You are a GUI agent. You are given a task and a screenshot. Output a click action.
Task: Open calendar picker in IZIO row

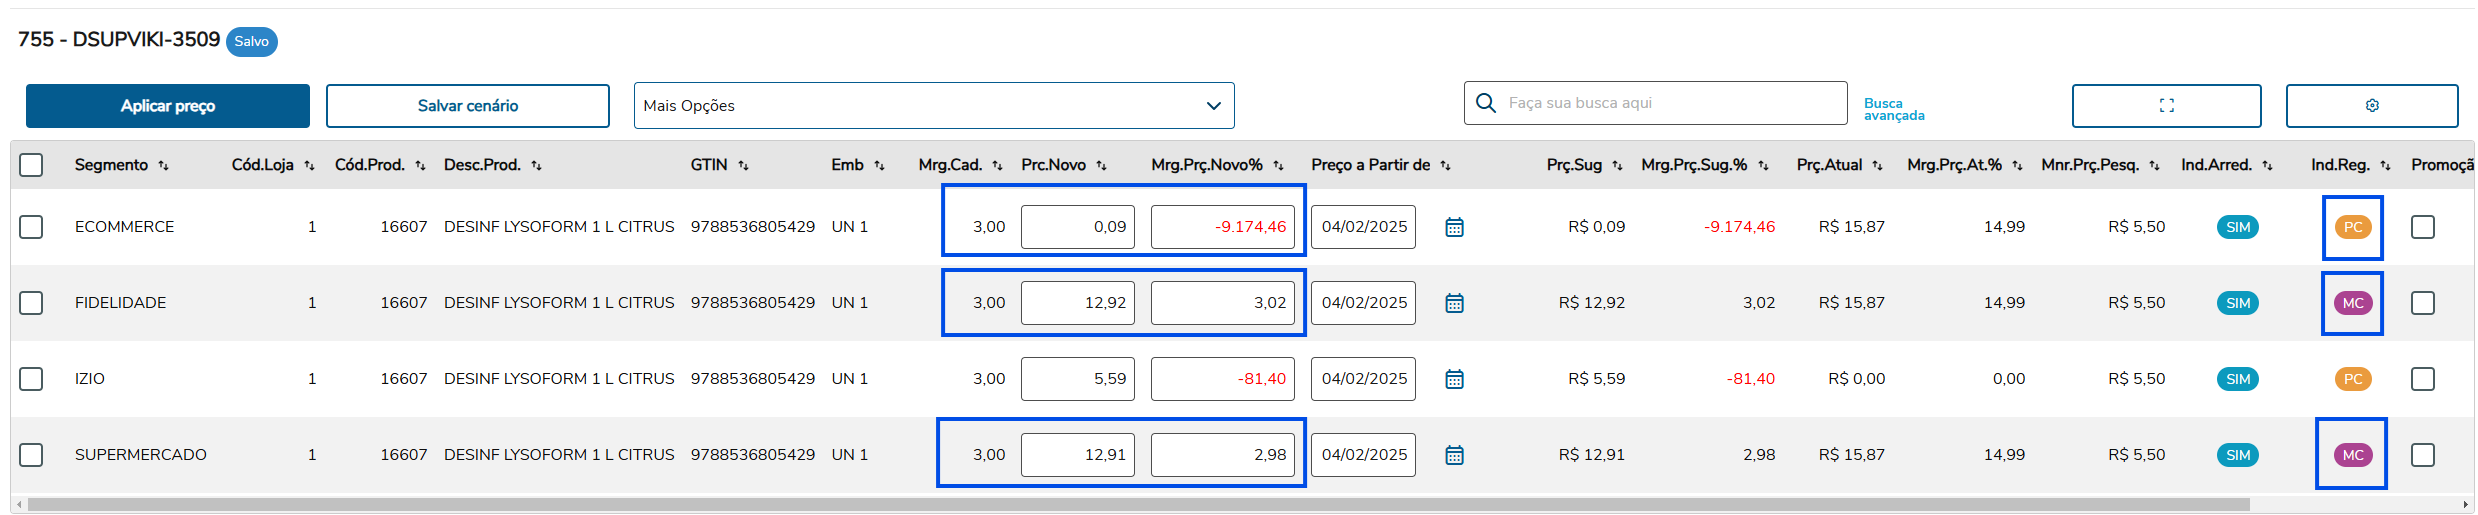(1454, 379)
